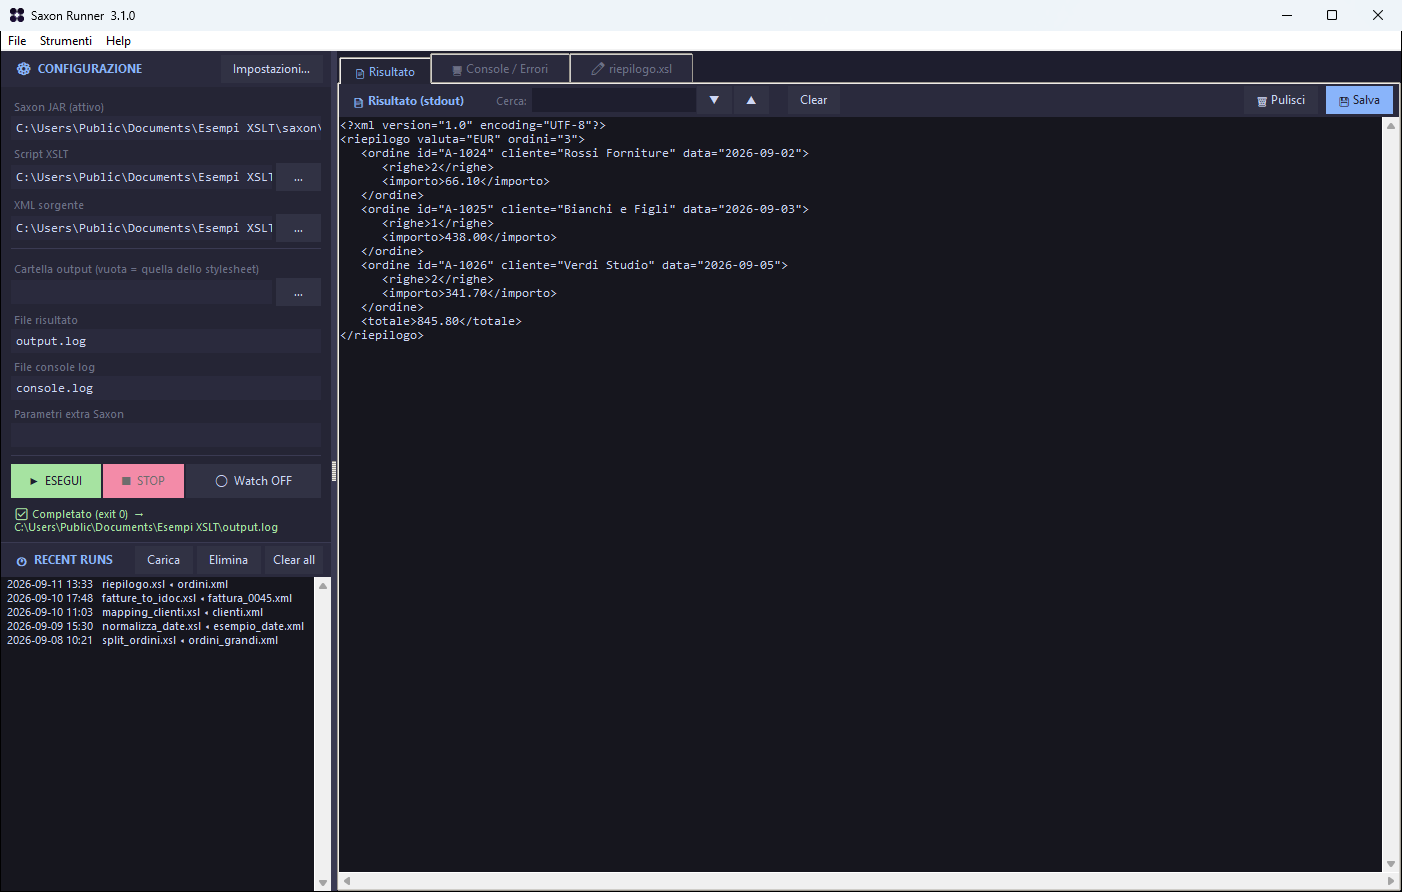Browse for the Cartella output folder
The height and width of the screenshot is (892, 1402).
coord(298,292)
